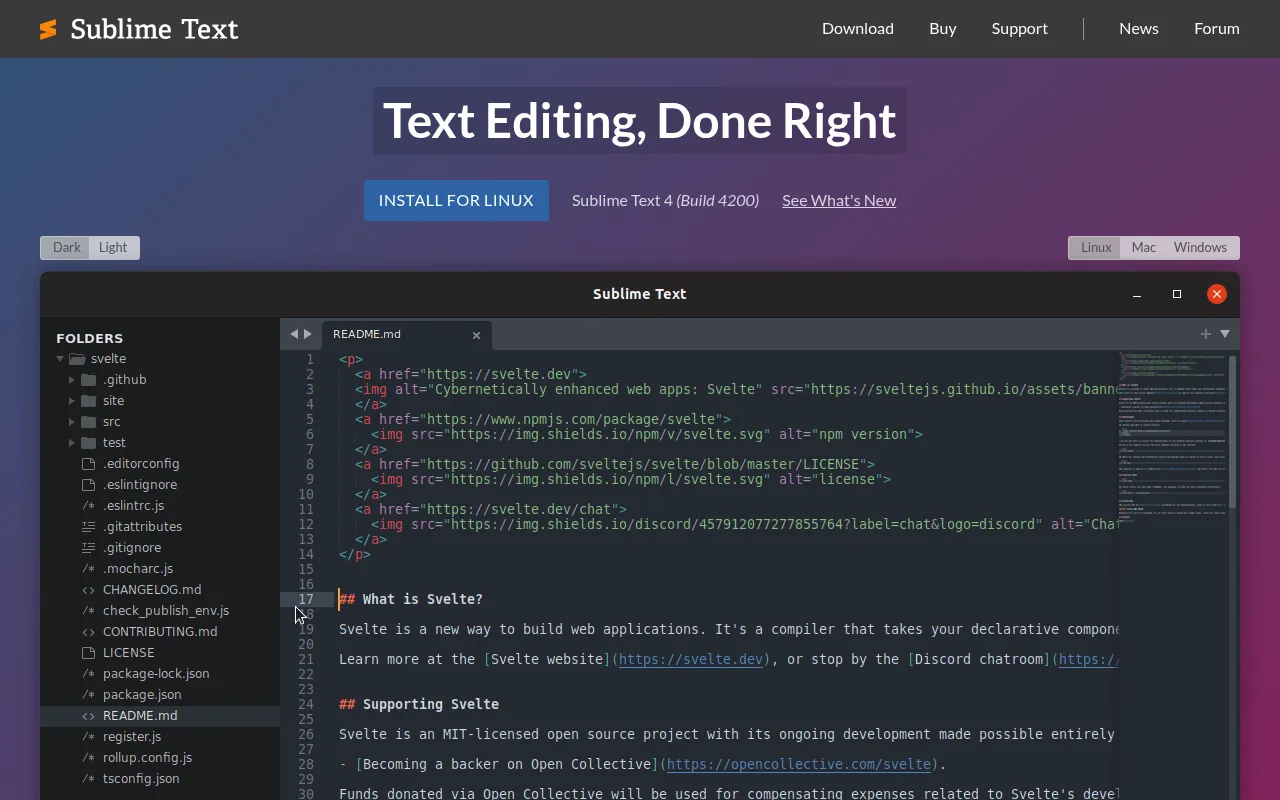Screen dimensions: 1280x800
Task: Add new tab with plus icon
Action: coord(1206,334)
